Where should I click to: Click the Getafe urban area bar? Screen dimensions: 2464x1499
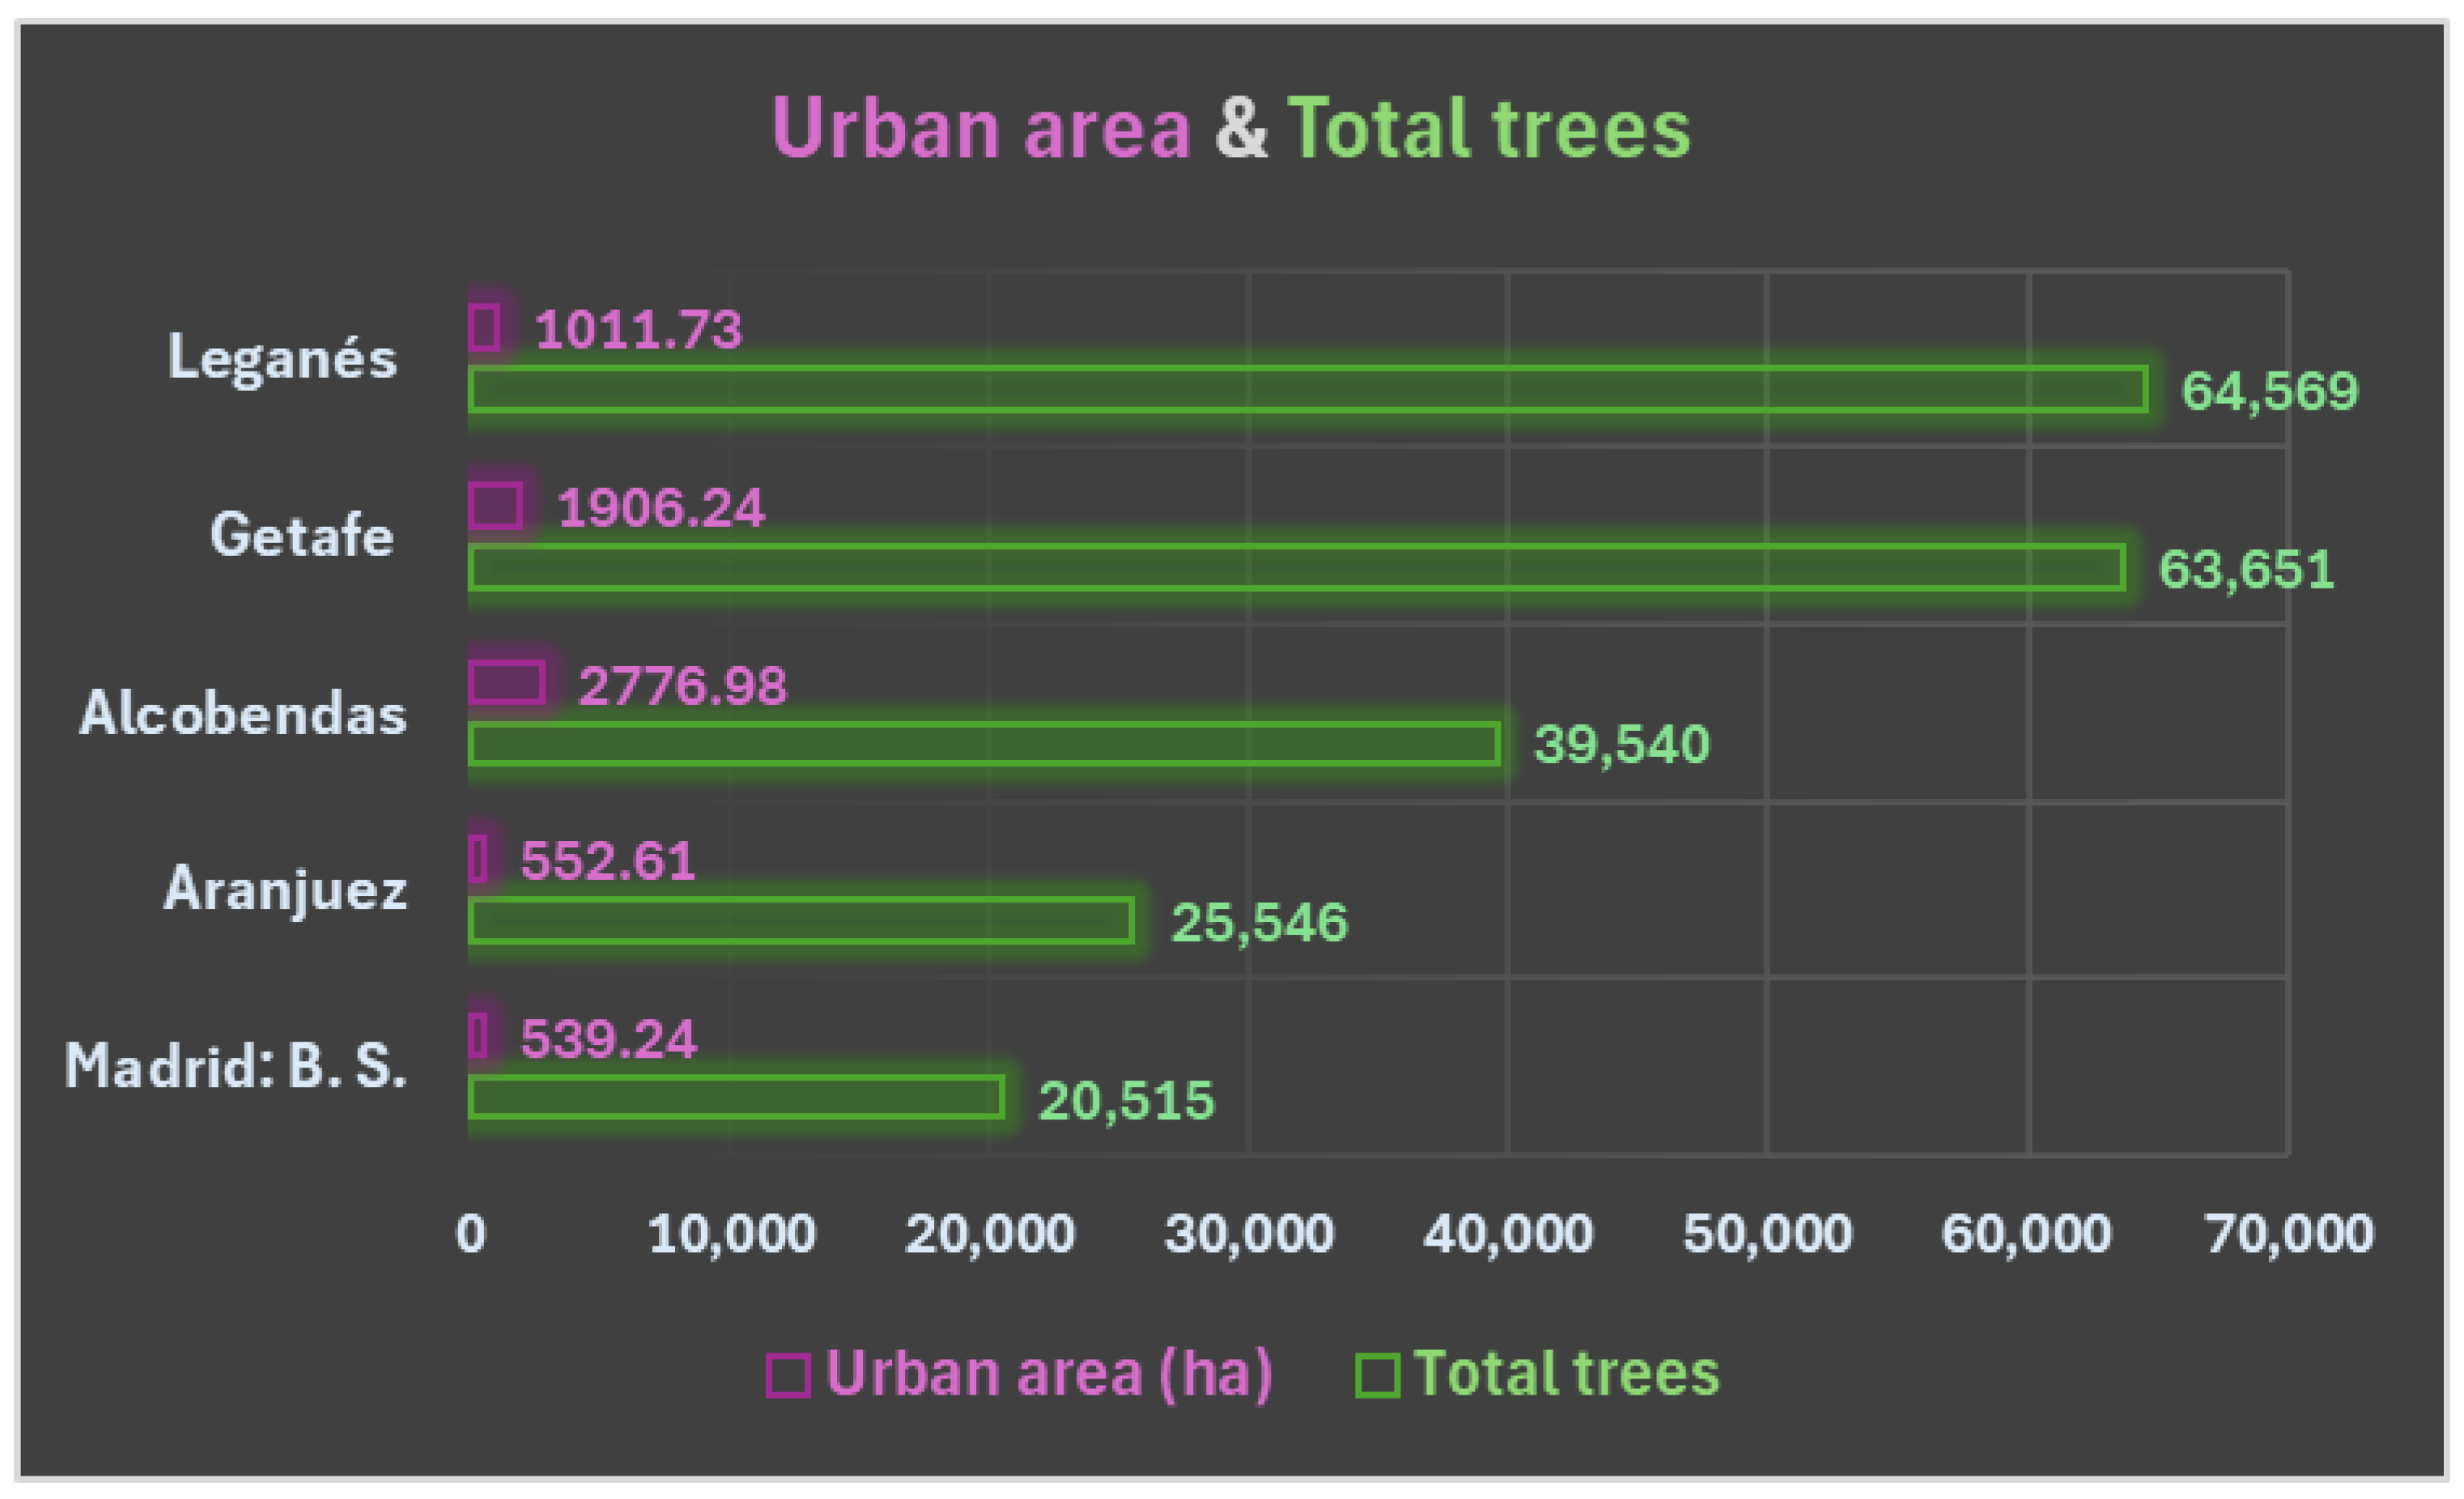coord(495,506)
